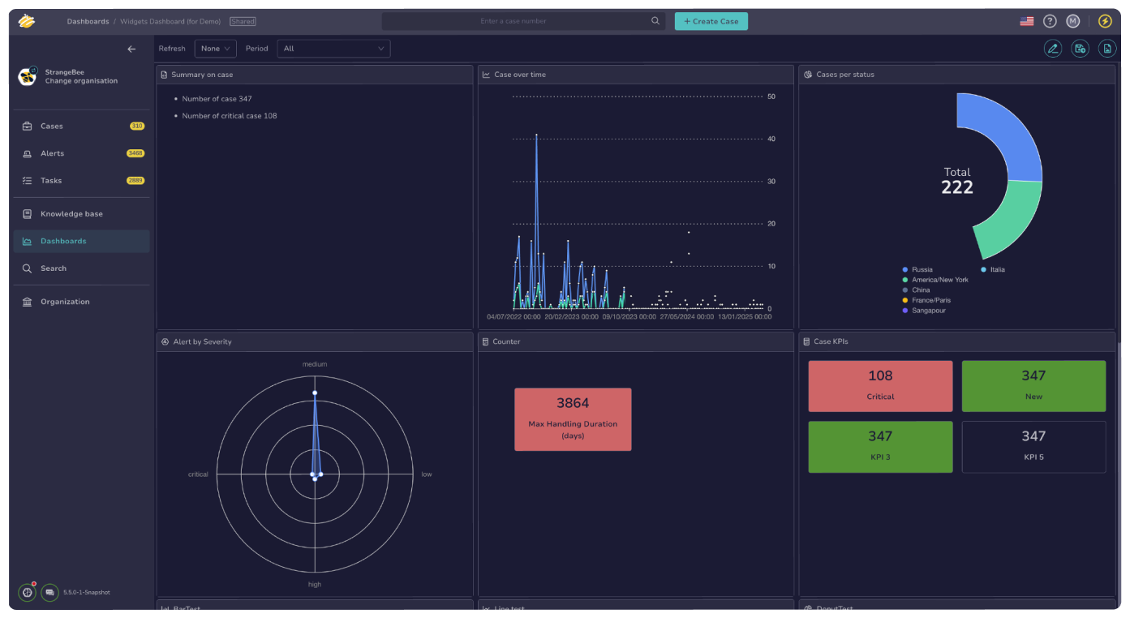
Task: Click the 'high' radar axis label
Action: pyautogui.click(x=314, y=584)
